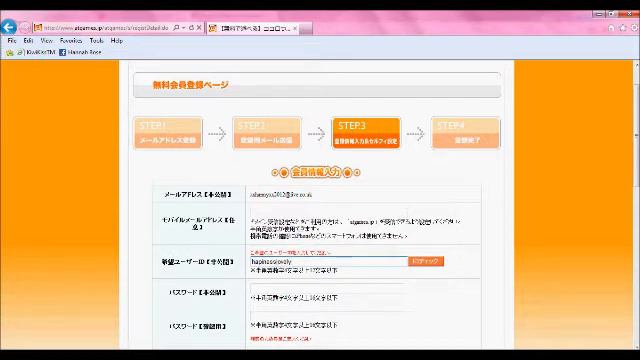Click the registered email address text
Screen dimensions: 640x360
281,195
